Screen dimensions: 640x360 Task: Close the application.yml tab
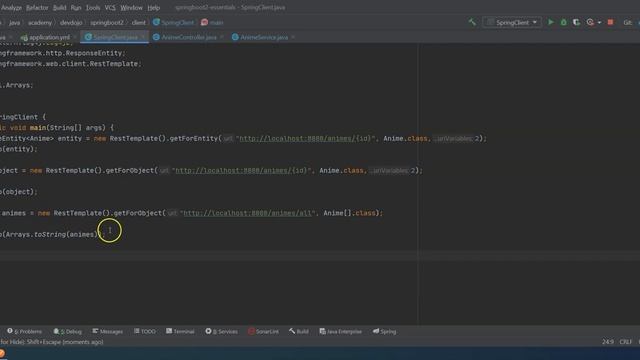76,37
